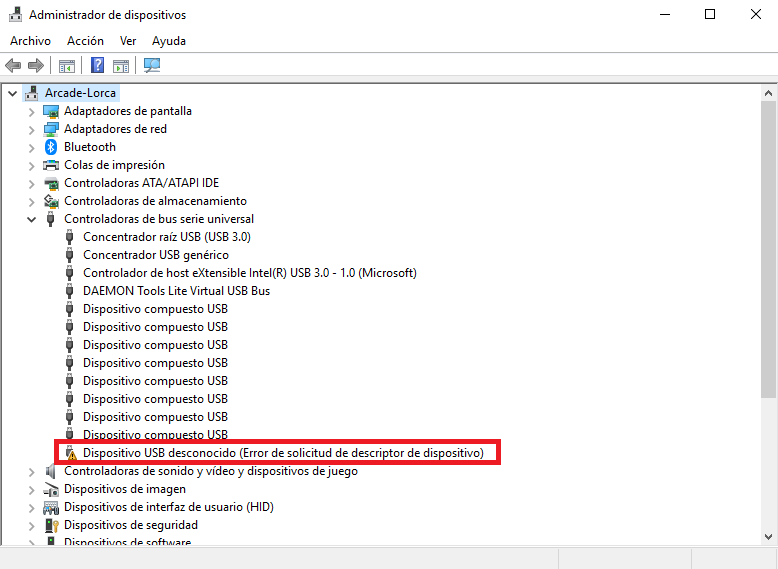Click the Device Manager title bar icon
This screenshot has height=569, width=778.
[15, 14]
